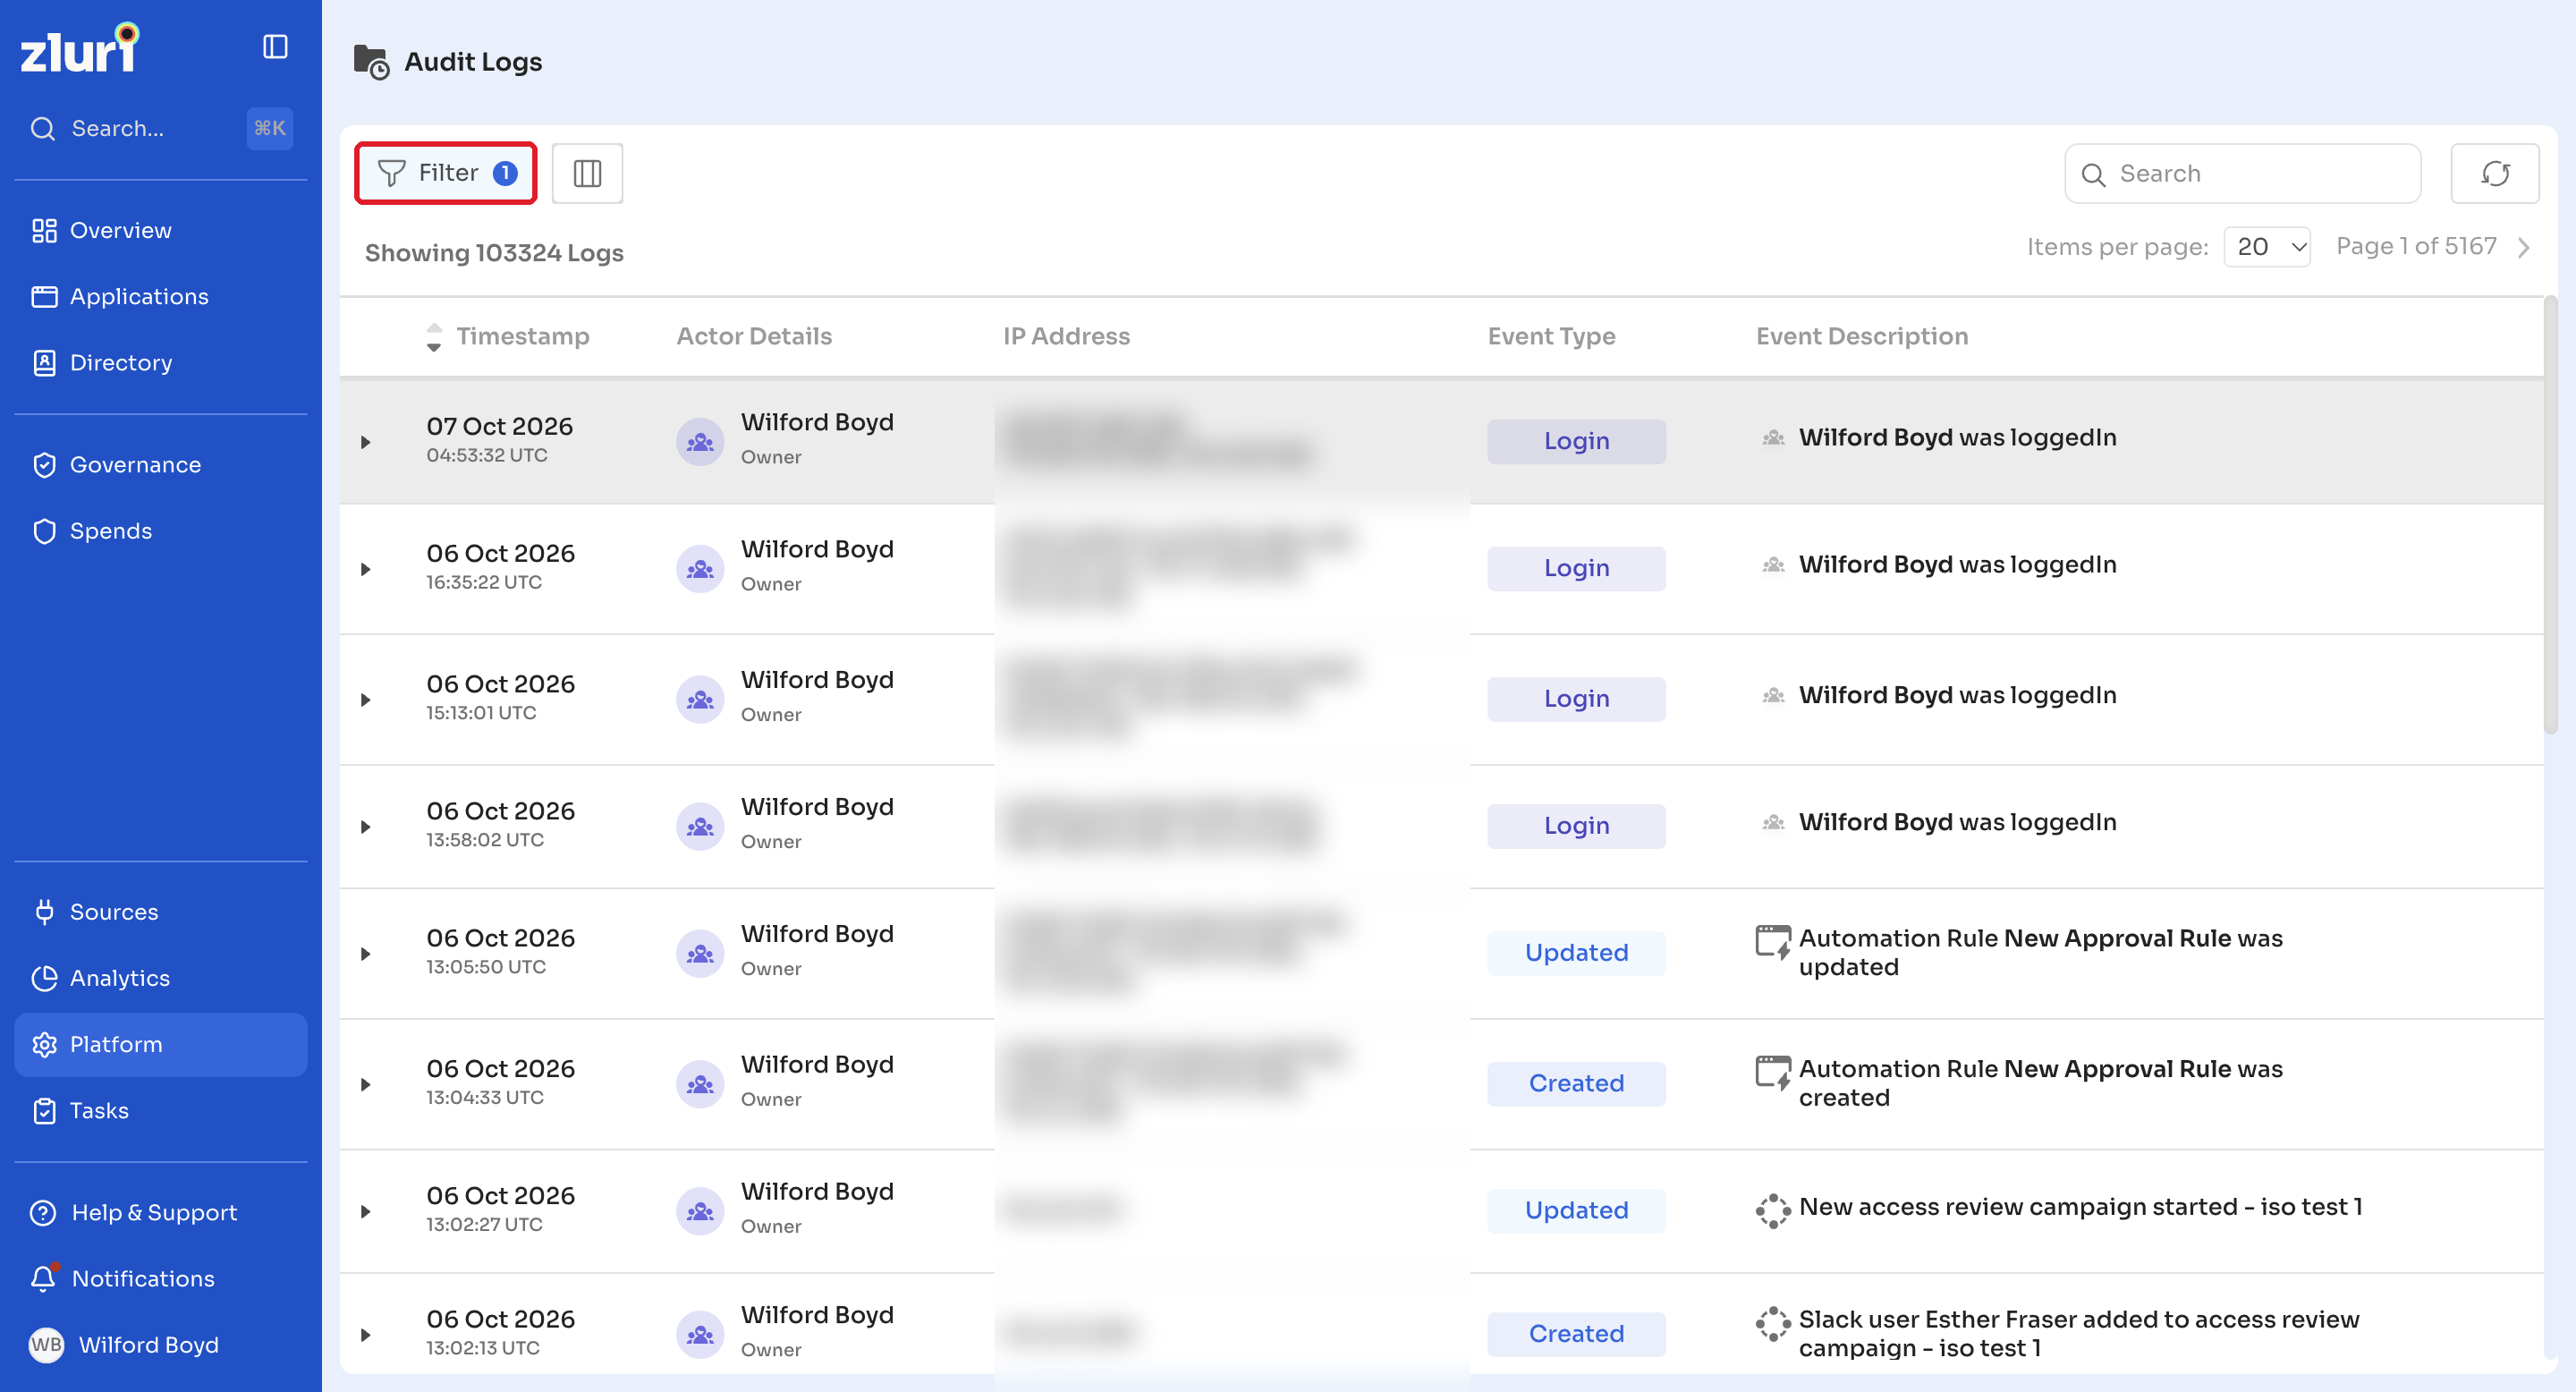Select Platform in the sidebar
The width and height of the screenshot is (2576, 1392).
pyautogui.click(x=161, y=1044)
